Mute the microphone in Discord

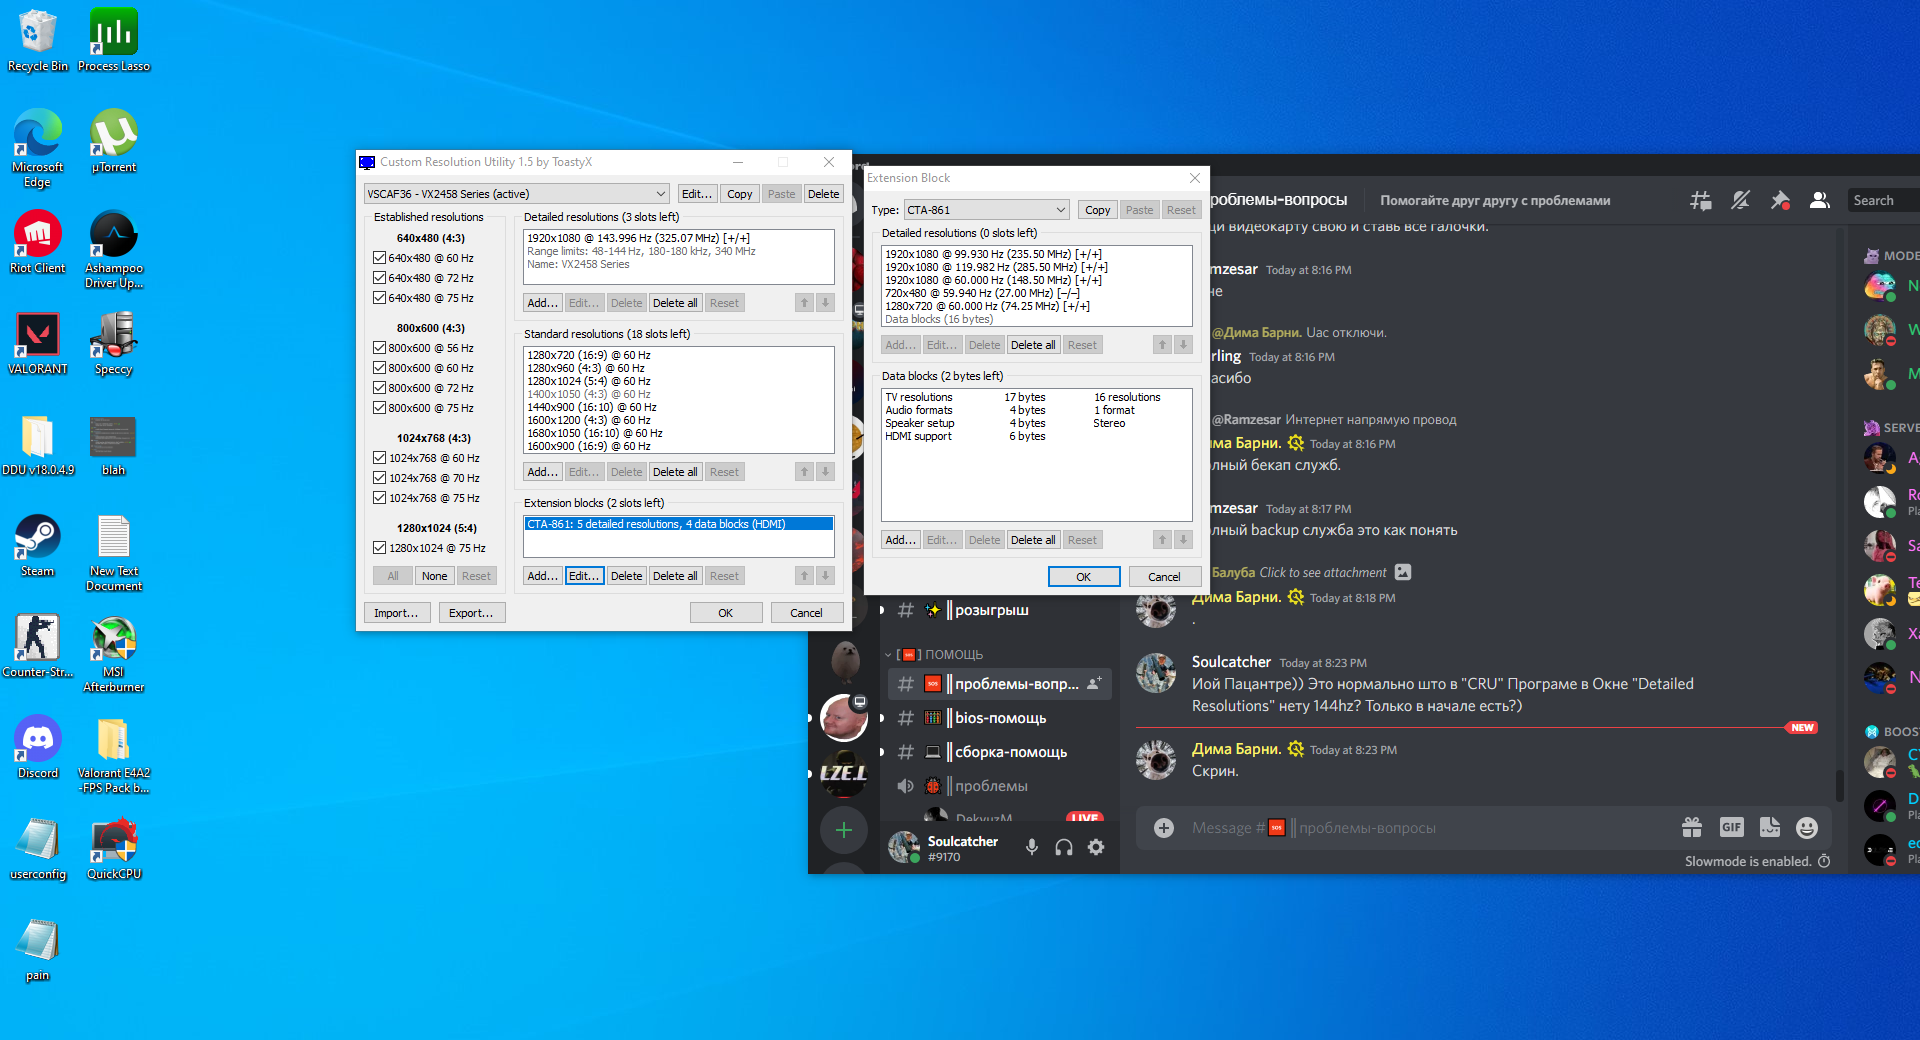[x=1032, y=847]
